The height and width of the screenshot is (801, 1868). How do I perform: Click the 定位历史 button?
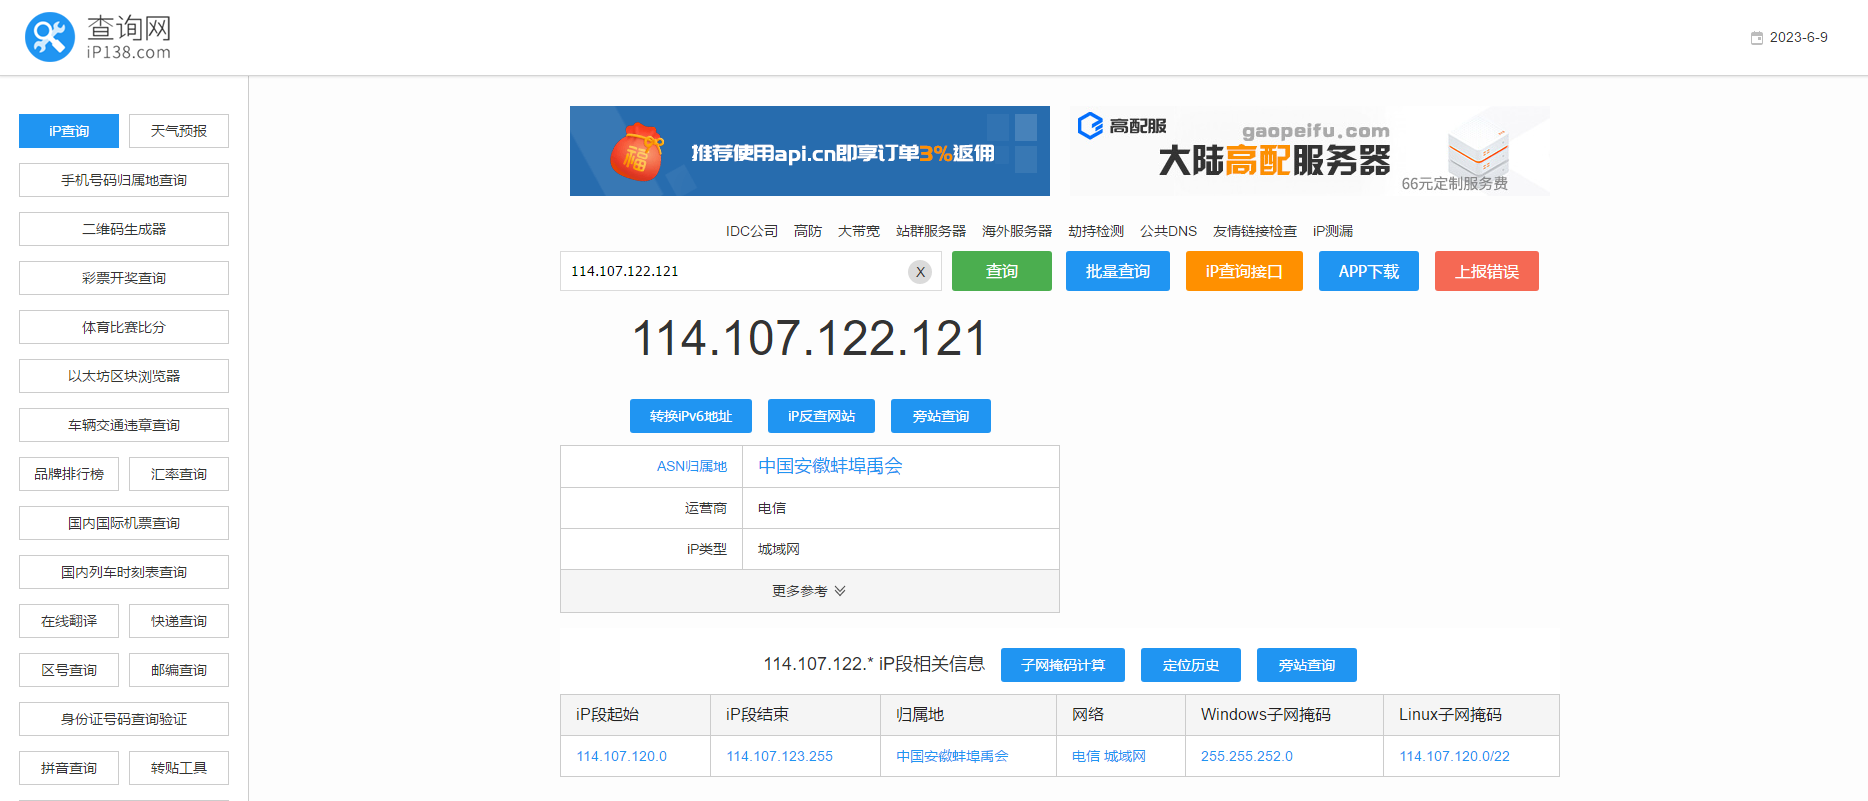click(x=1191, y=665)
